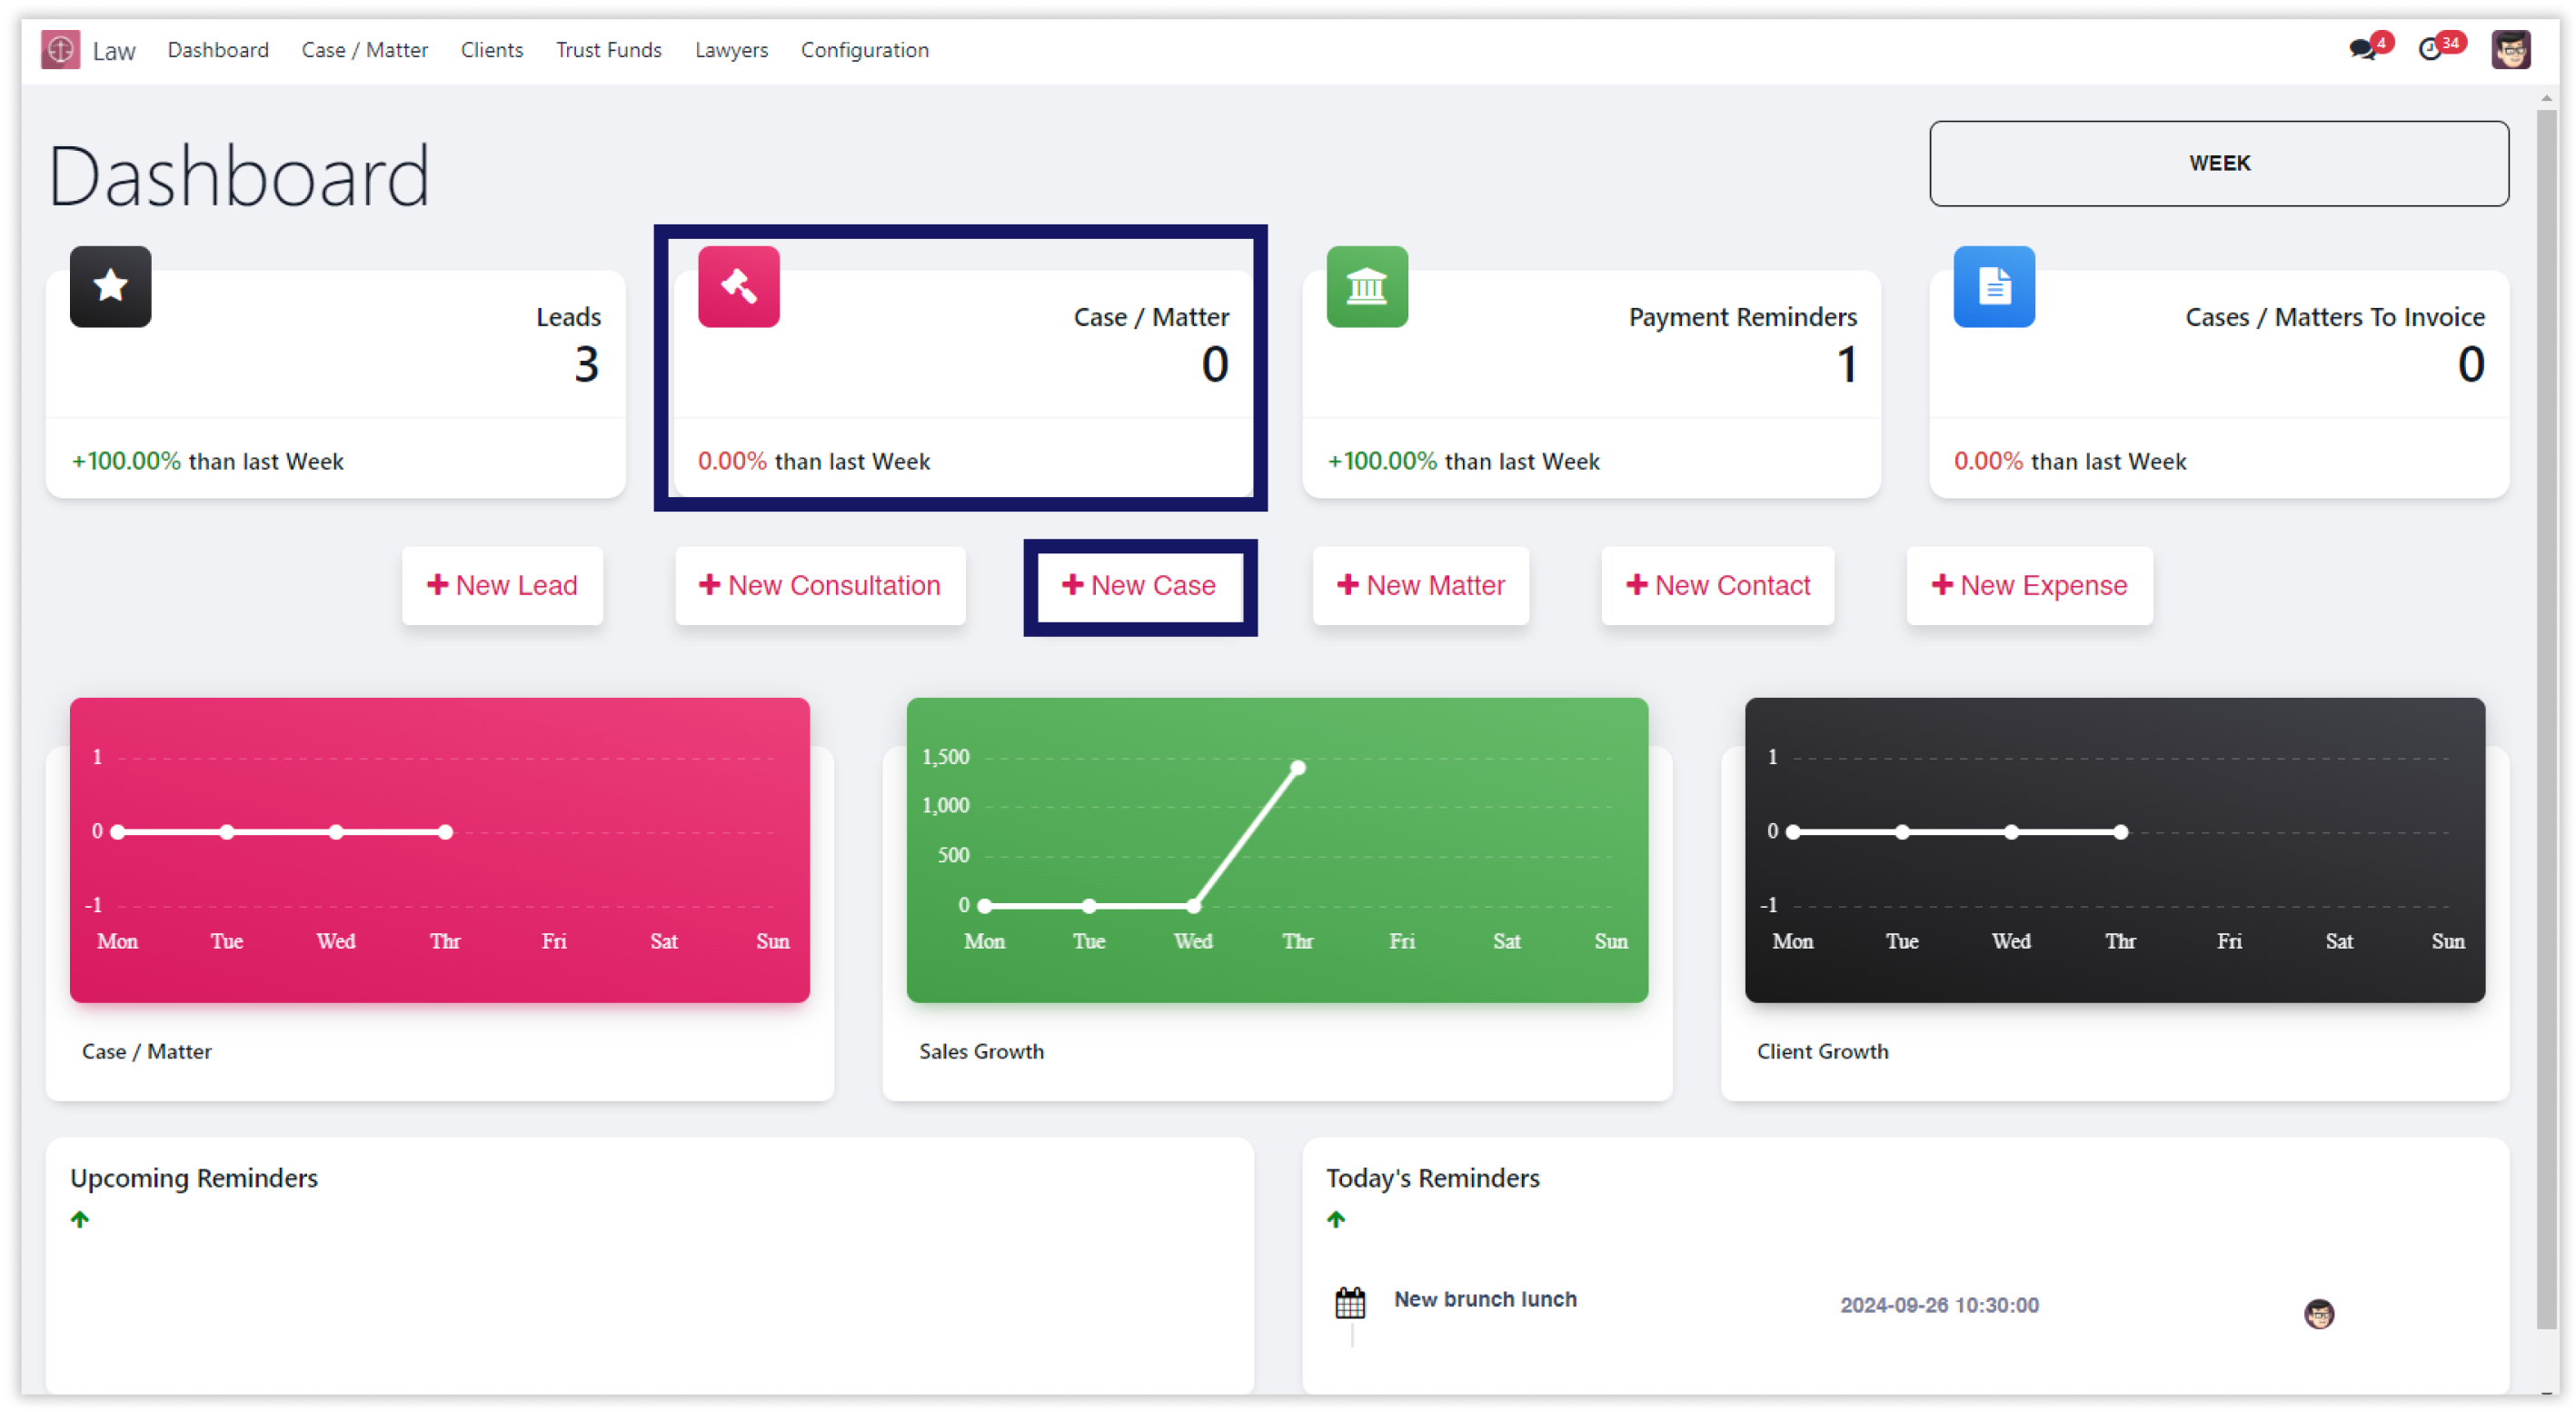This screenshot has height=1412, width=2576.
Task: Click the Today's Reminders green arrow
Action: point(1335,1218)
